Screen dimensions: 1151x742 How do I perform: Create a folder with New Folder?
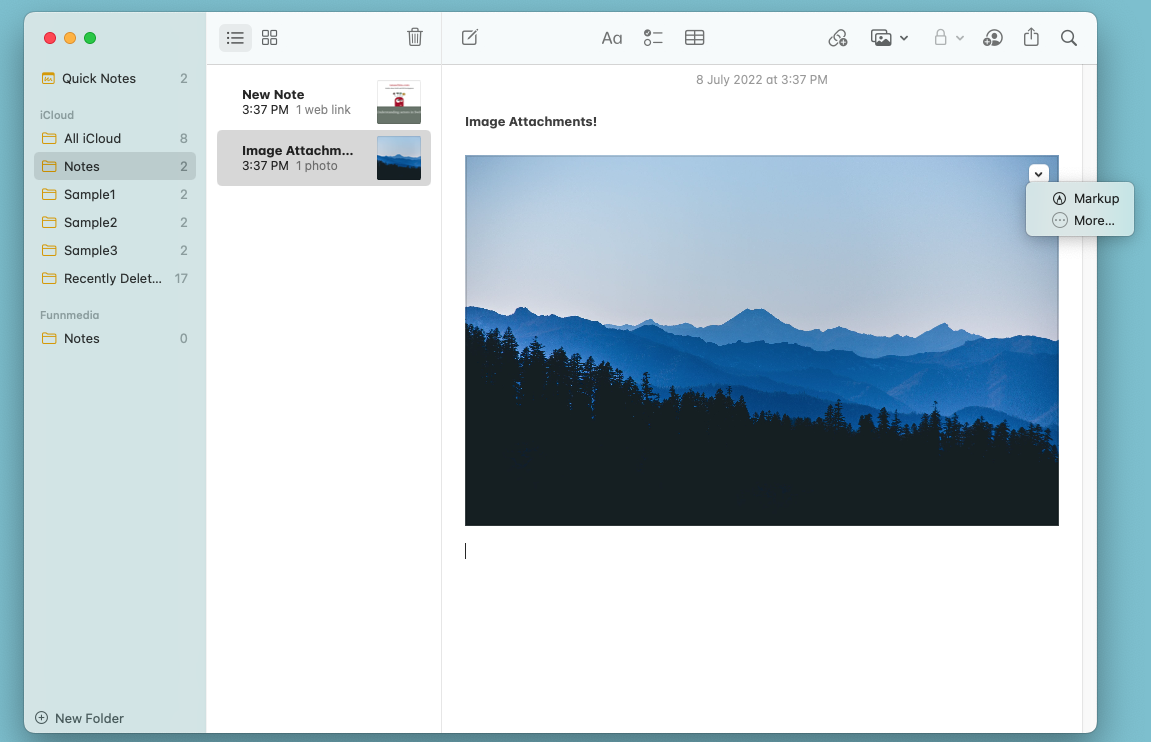tap(78, 718)
